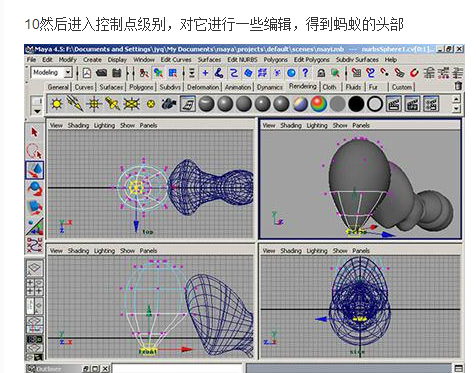Switch to the Deformation shelf tab
Image resolution: width=476 pixels, height=373 pixels.
tap(203, 87)
